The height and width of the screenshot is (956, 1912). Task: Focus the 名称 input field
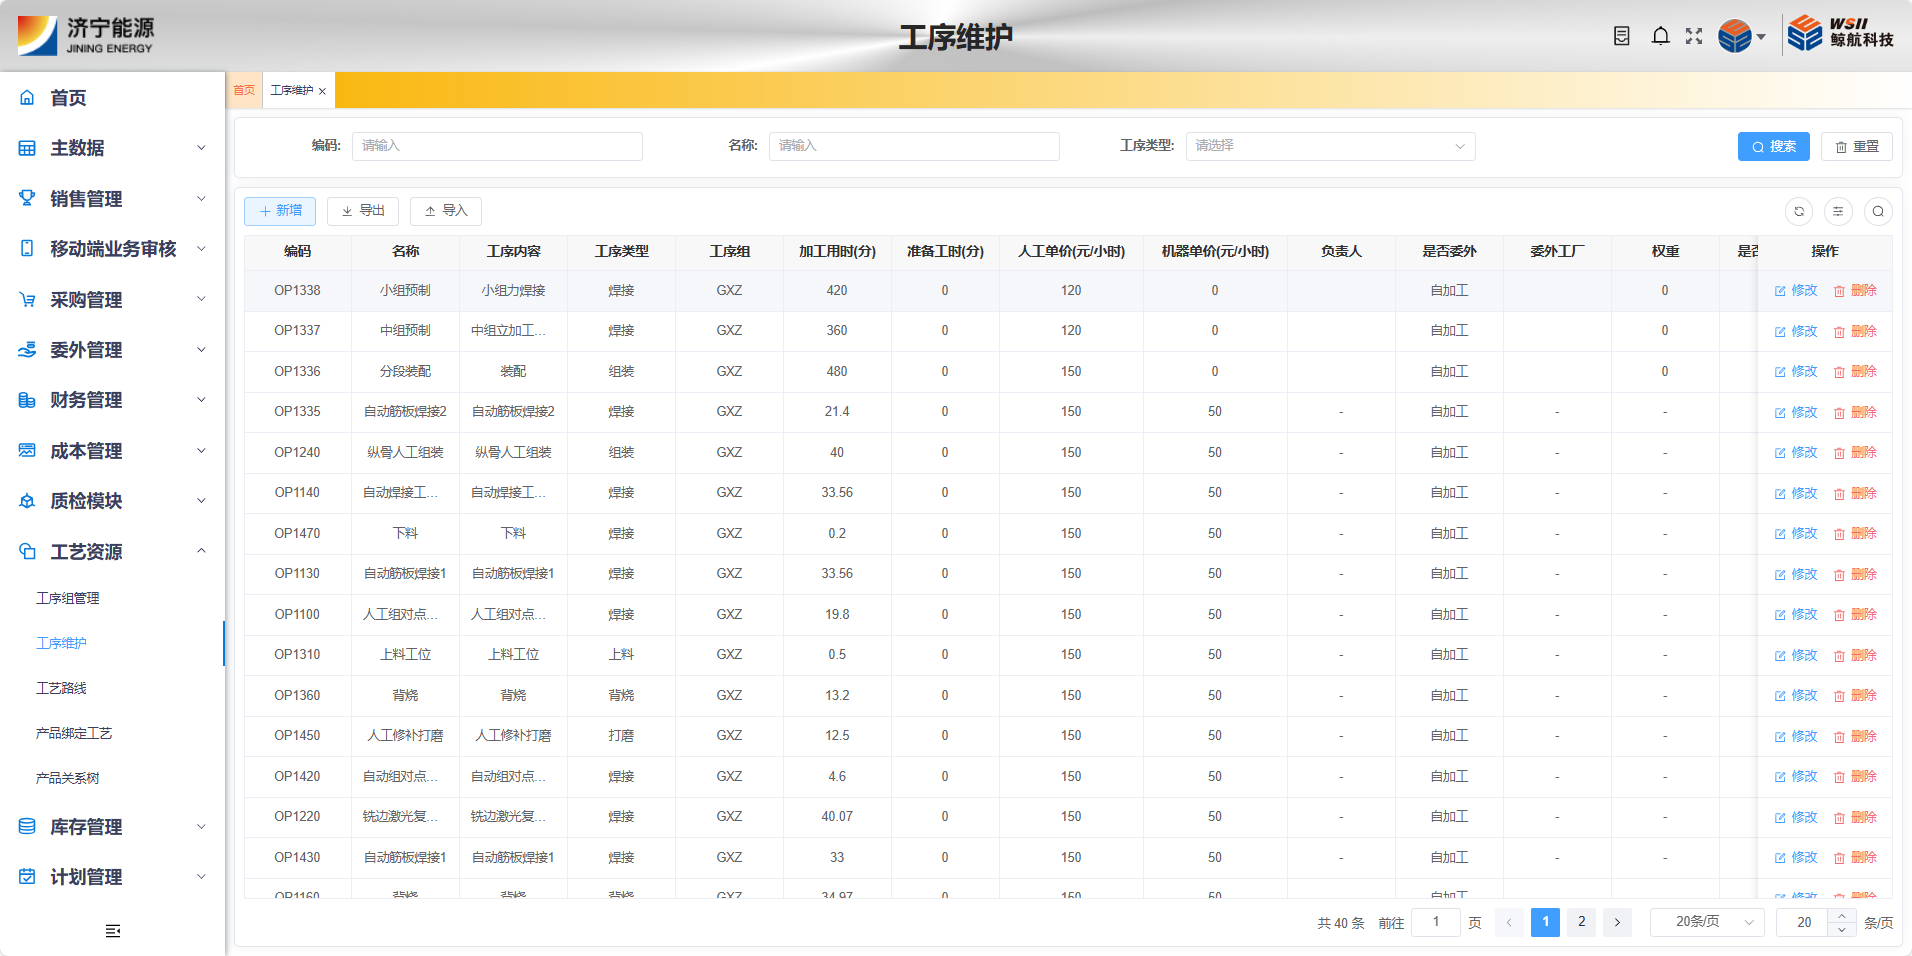914,146
